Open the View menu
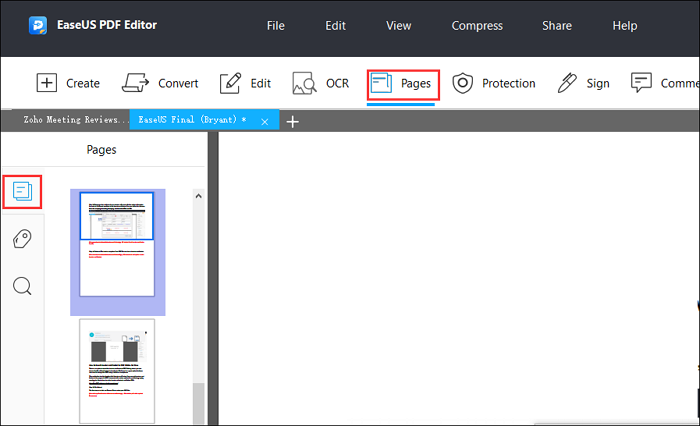This screenshot has width=700, height=426. [398, 26]
